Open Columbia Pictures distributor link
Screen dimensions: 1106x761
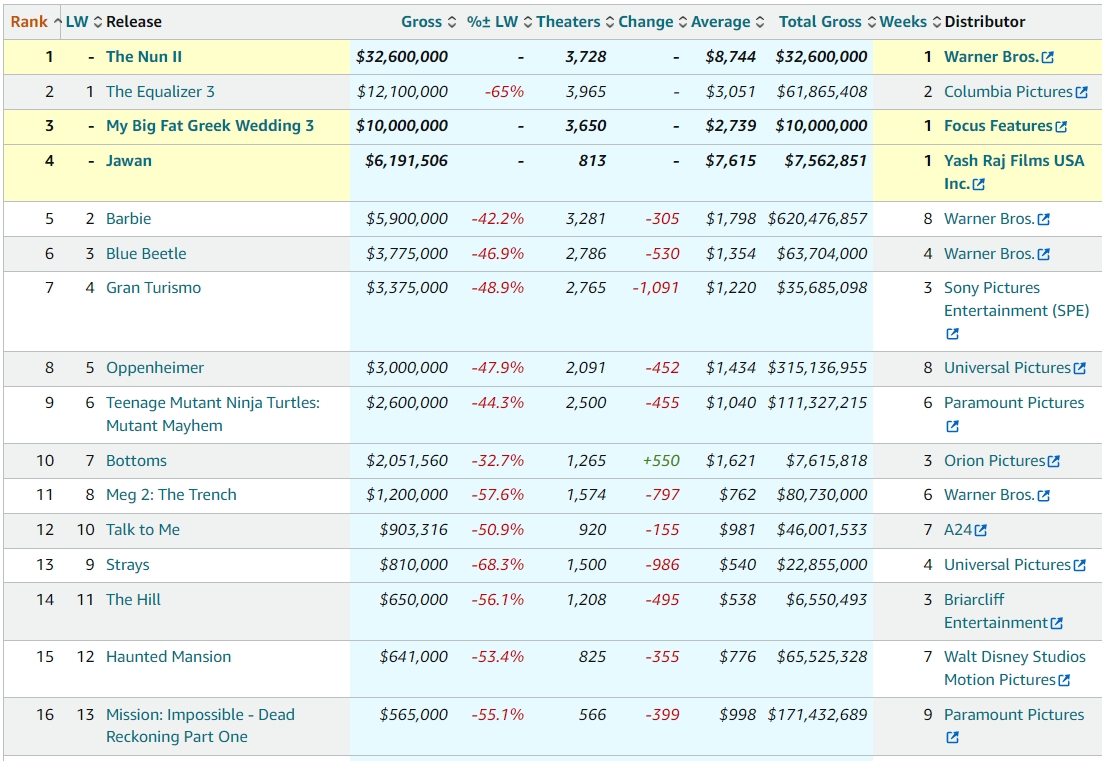click(x=1008, y=92)
